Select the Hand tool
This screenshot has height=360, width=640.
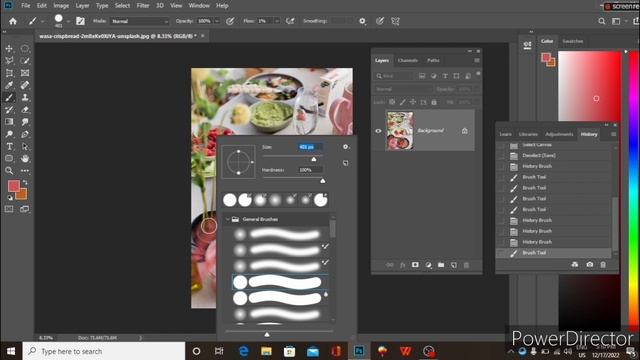pyautogui.click(x=25, y=158)
